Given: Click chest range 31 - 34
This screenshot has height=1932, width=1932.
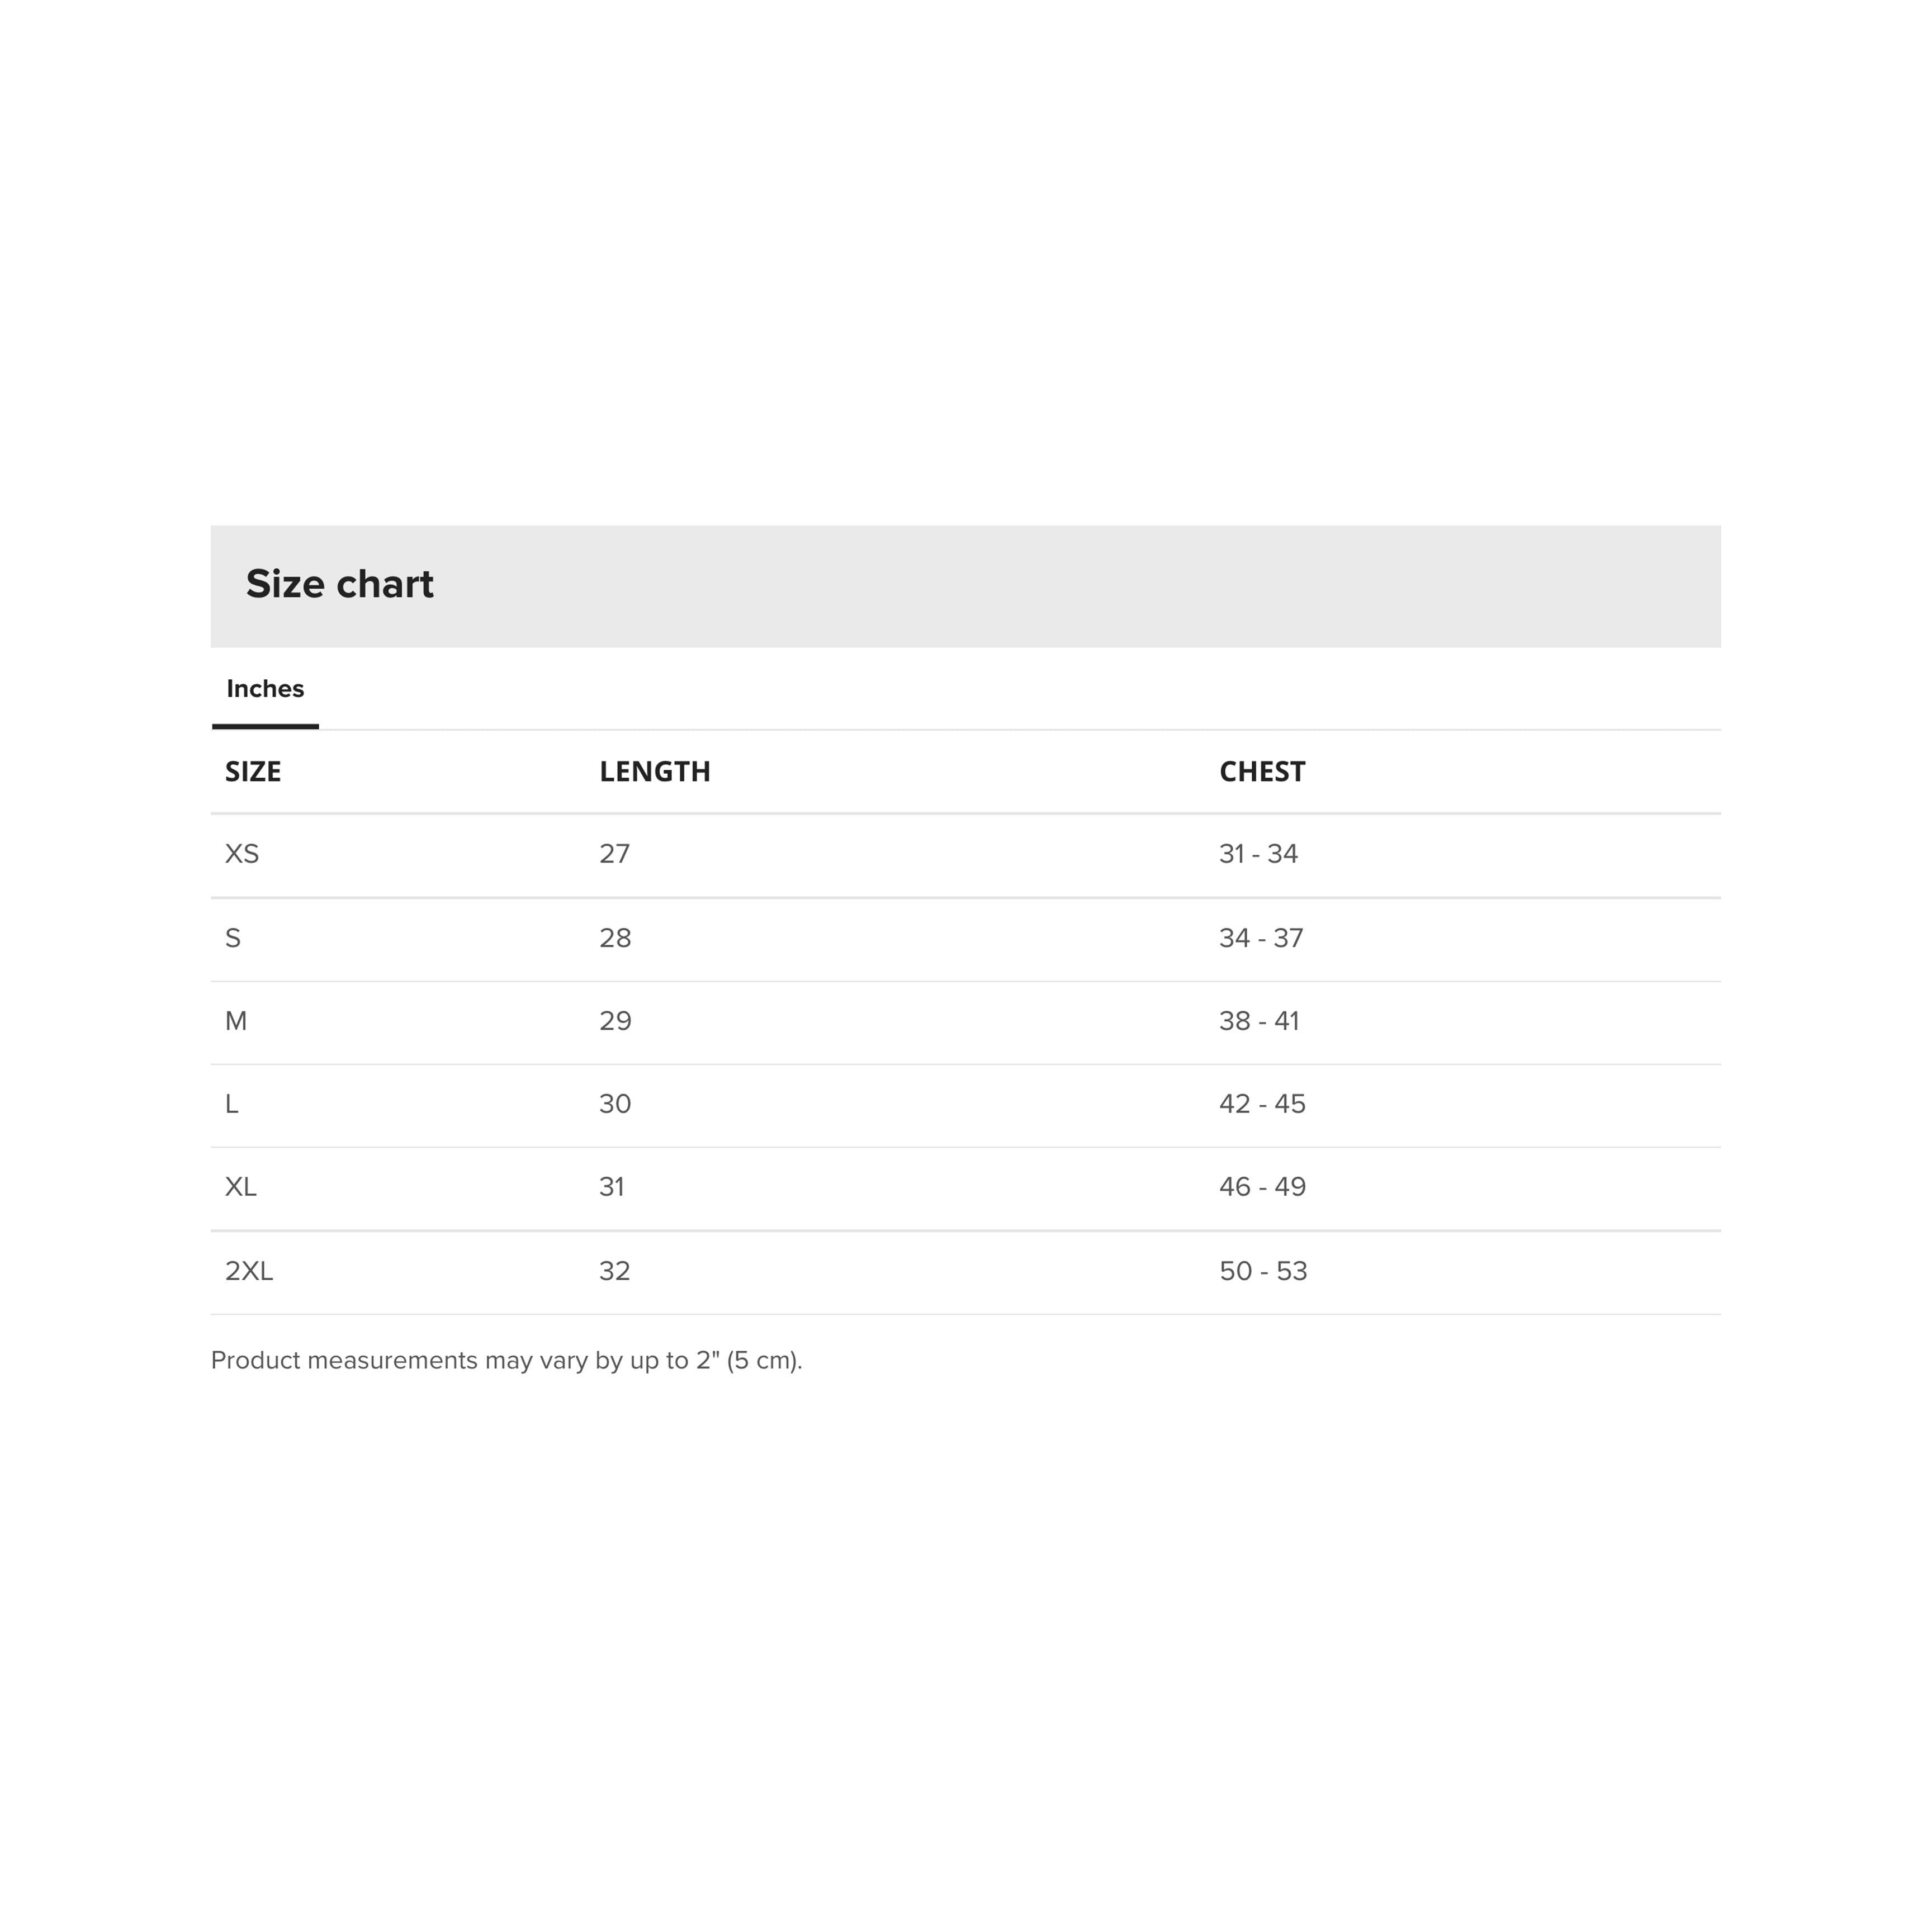Looking at the screenshot, I should (x=1258, y=854).
